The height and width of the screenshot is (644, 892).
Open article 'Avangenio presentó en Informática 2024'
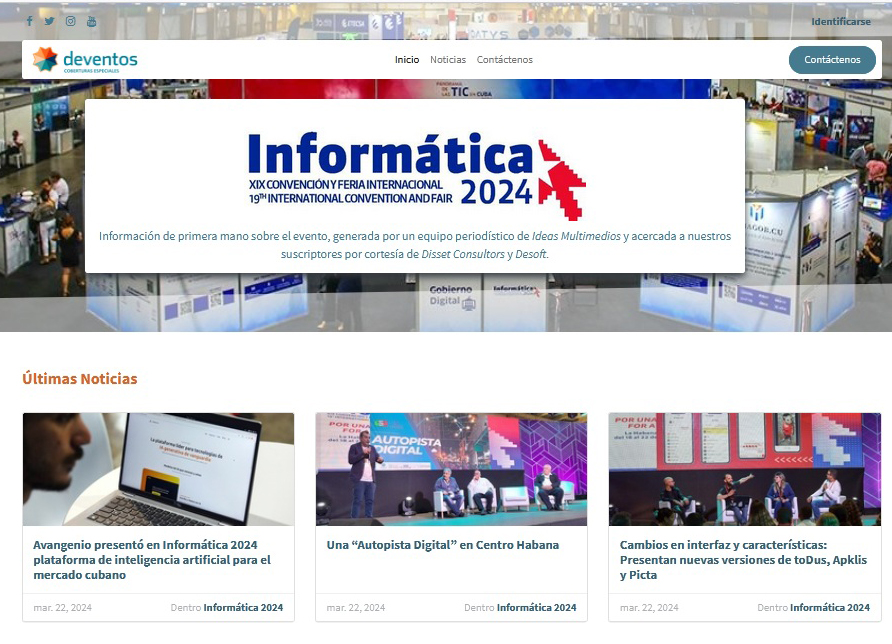click(x=152, y=560)
